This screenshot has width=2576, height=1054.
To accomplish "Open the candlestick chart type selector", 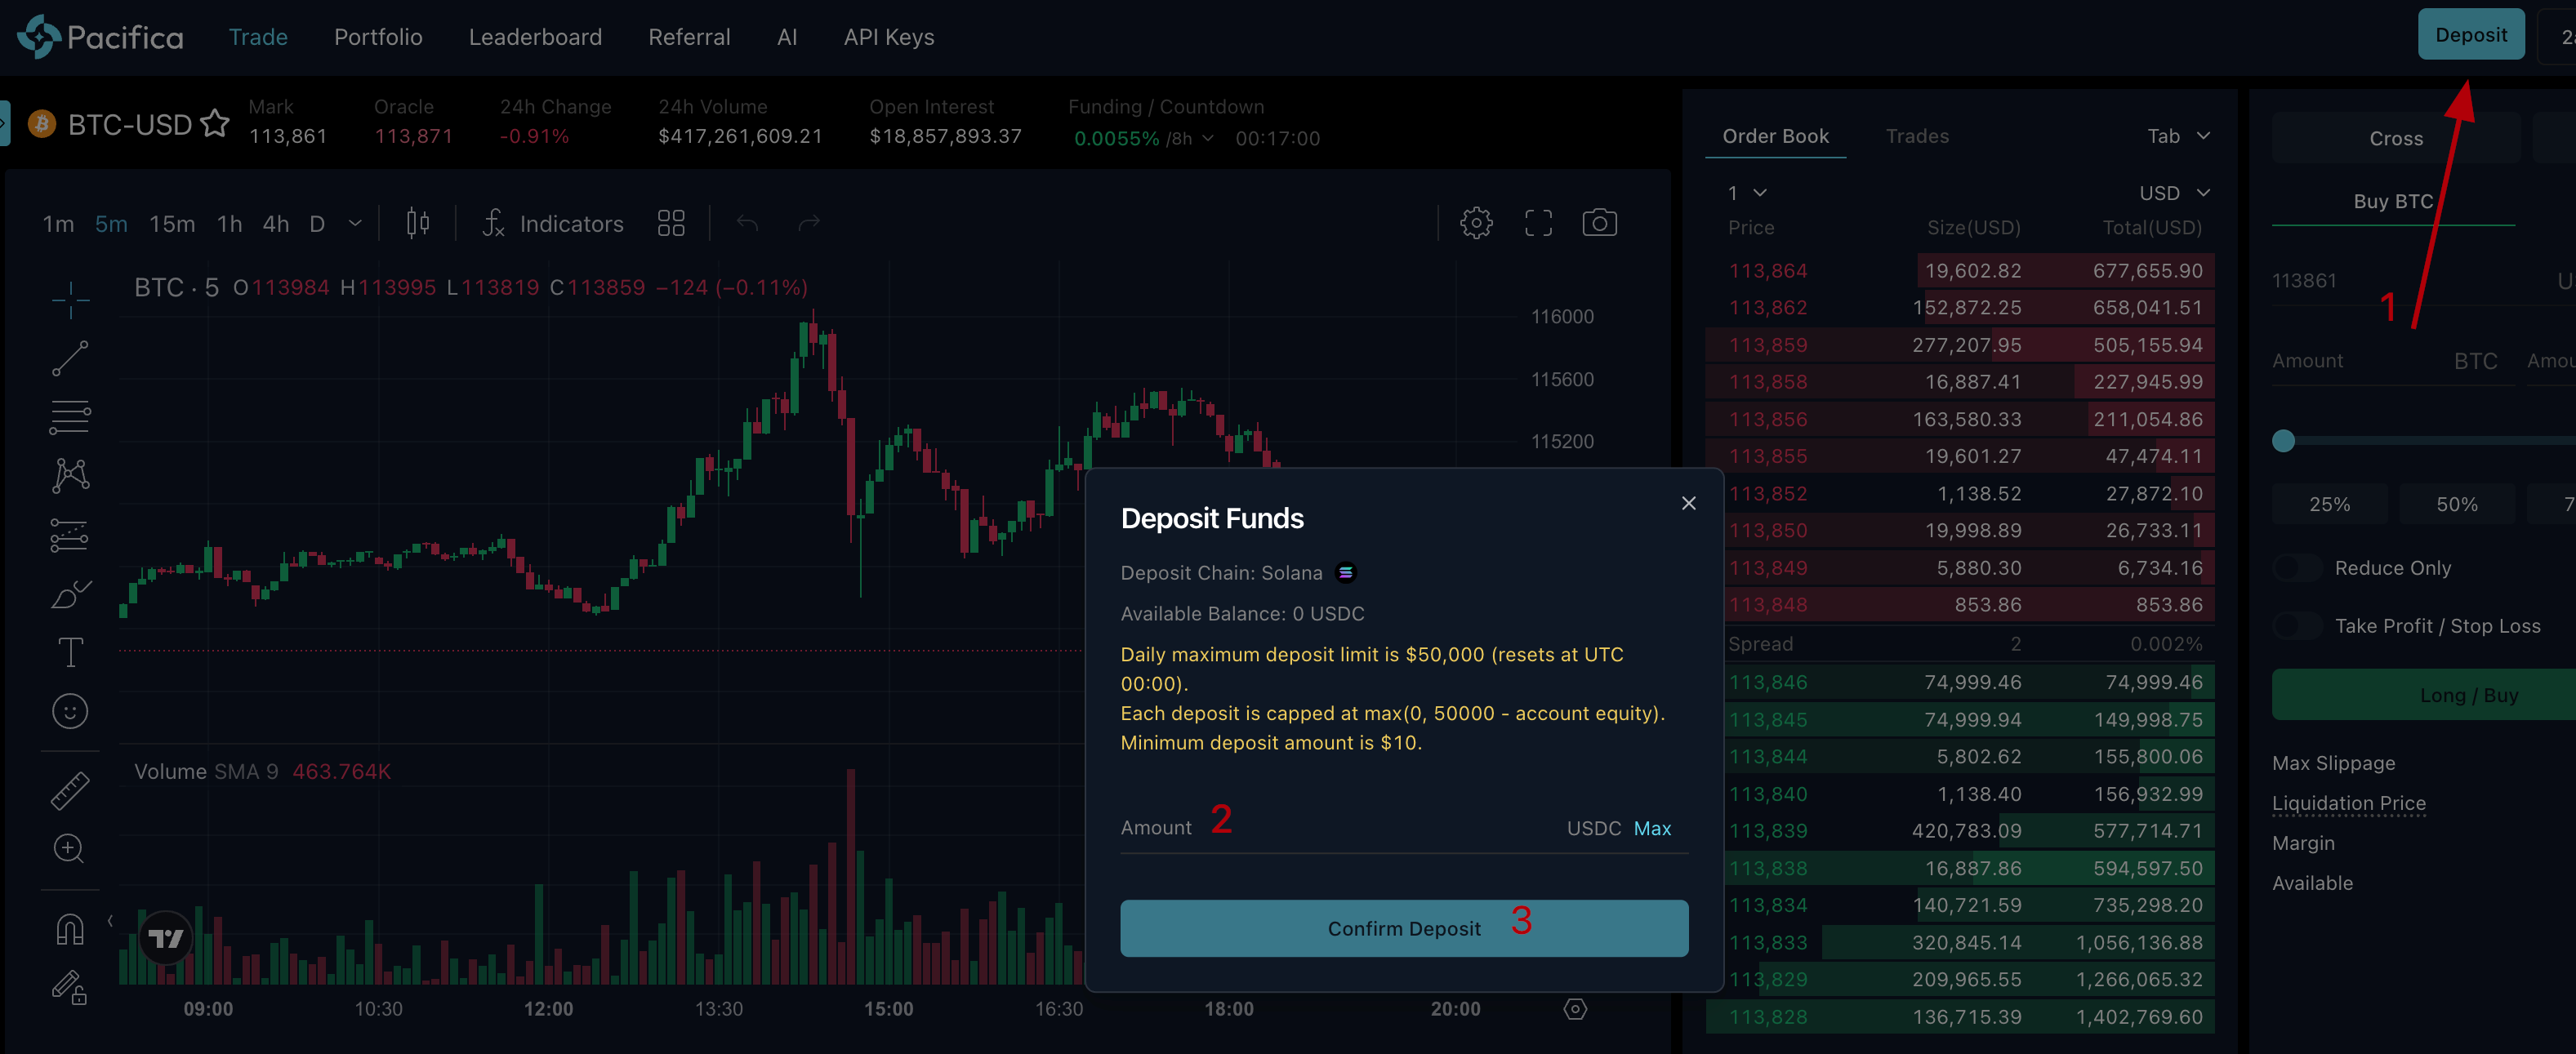I will [418, 223].
